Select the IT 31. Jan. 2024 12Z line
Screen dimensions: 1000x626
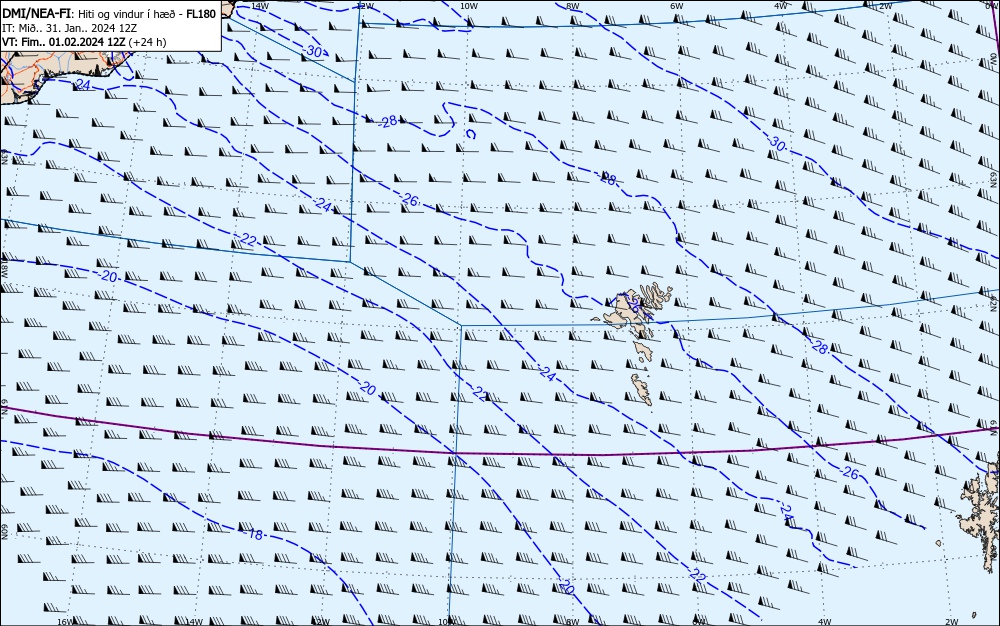click(x=70, y=28)
